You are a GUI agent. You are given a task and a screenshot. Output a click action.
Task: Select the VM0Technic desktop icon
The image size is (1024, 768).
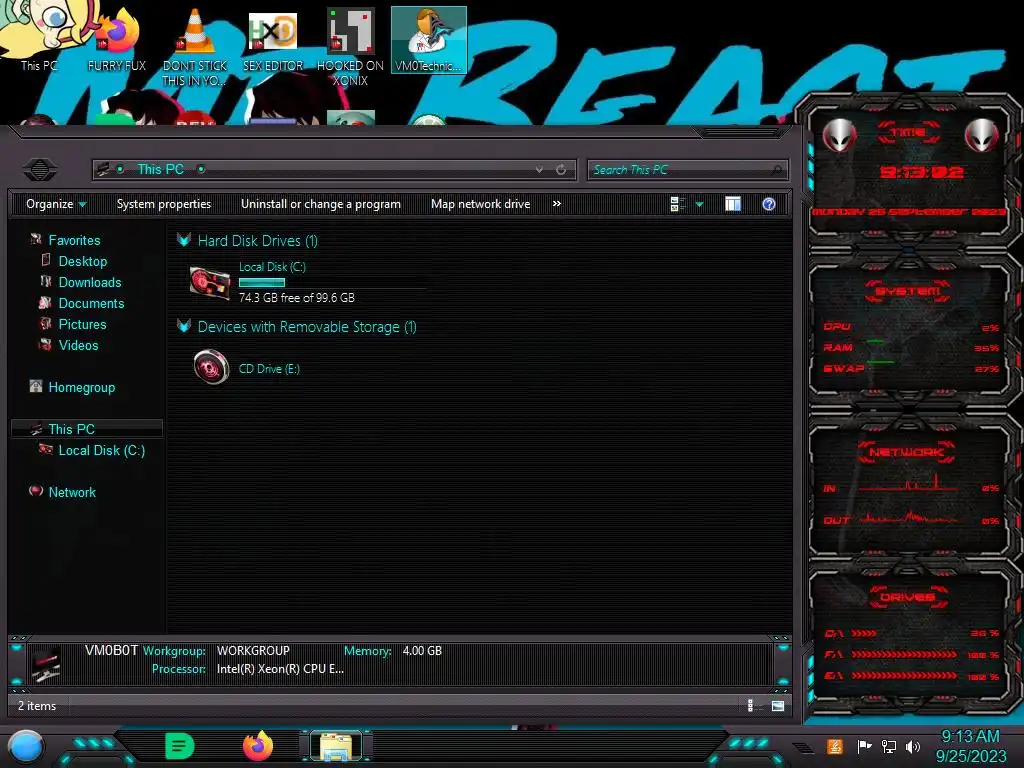tap(428, 39)
